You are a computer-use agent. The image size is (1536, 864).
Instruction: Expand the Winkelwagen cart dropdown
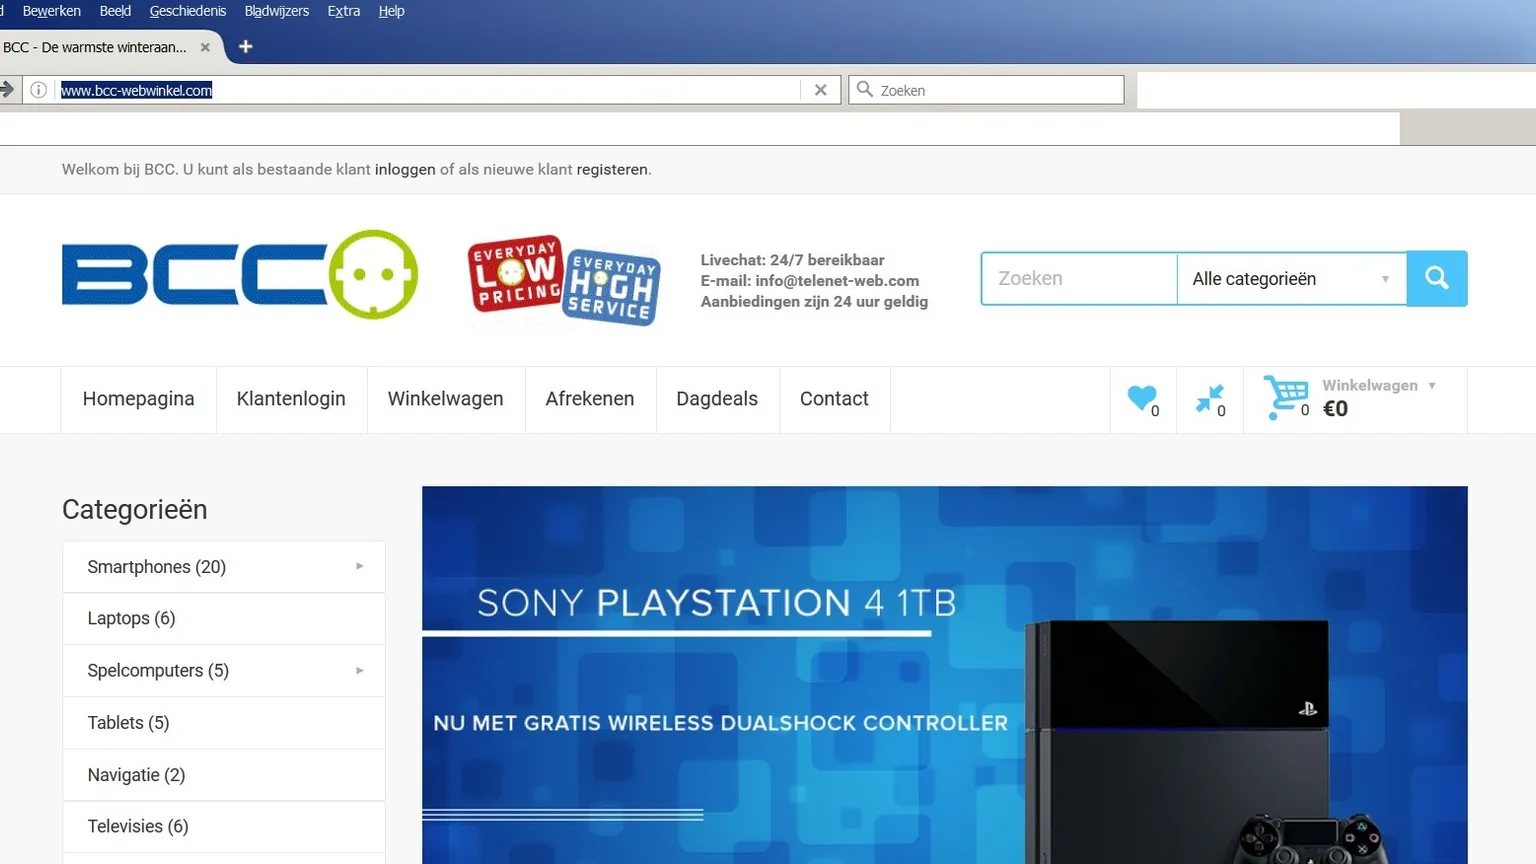coord(1431,386)
